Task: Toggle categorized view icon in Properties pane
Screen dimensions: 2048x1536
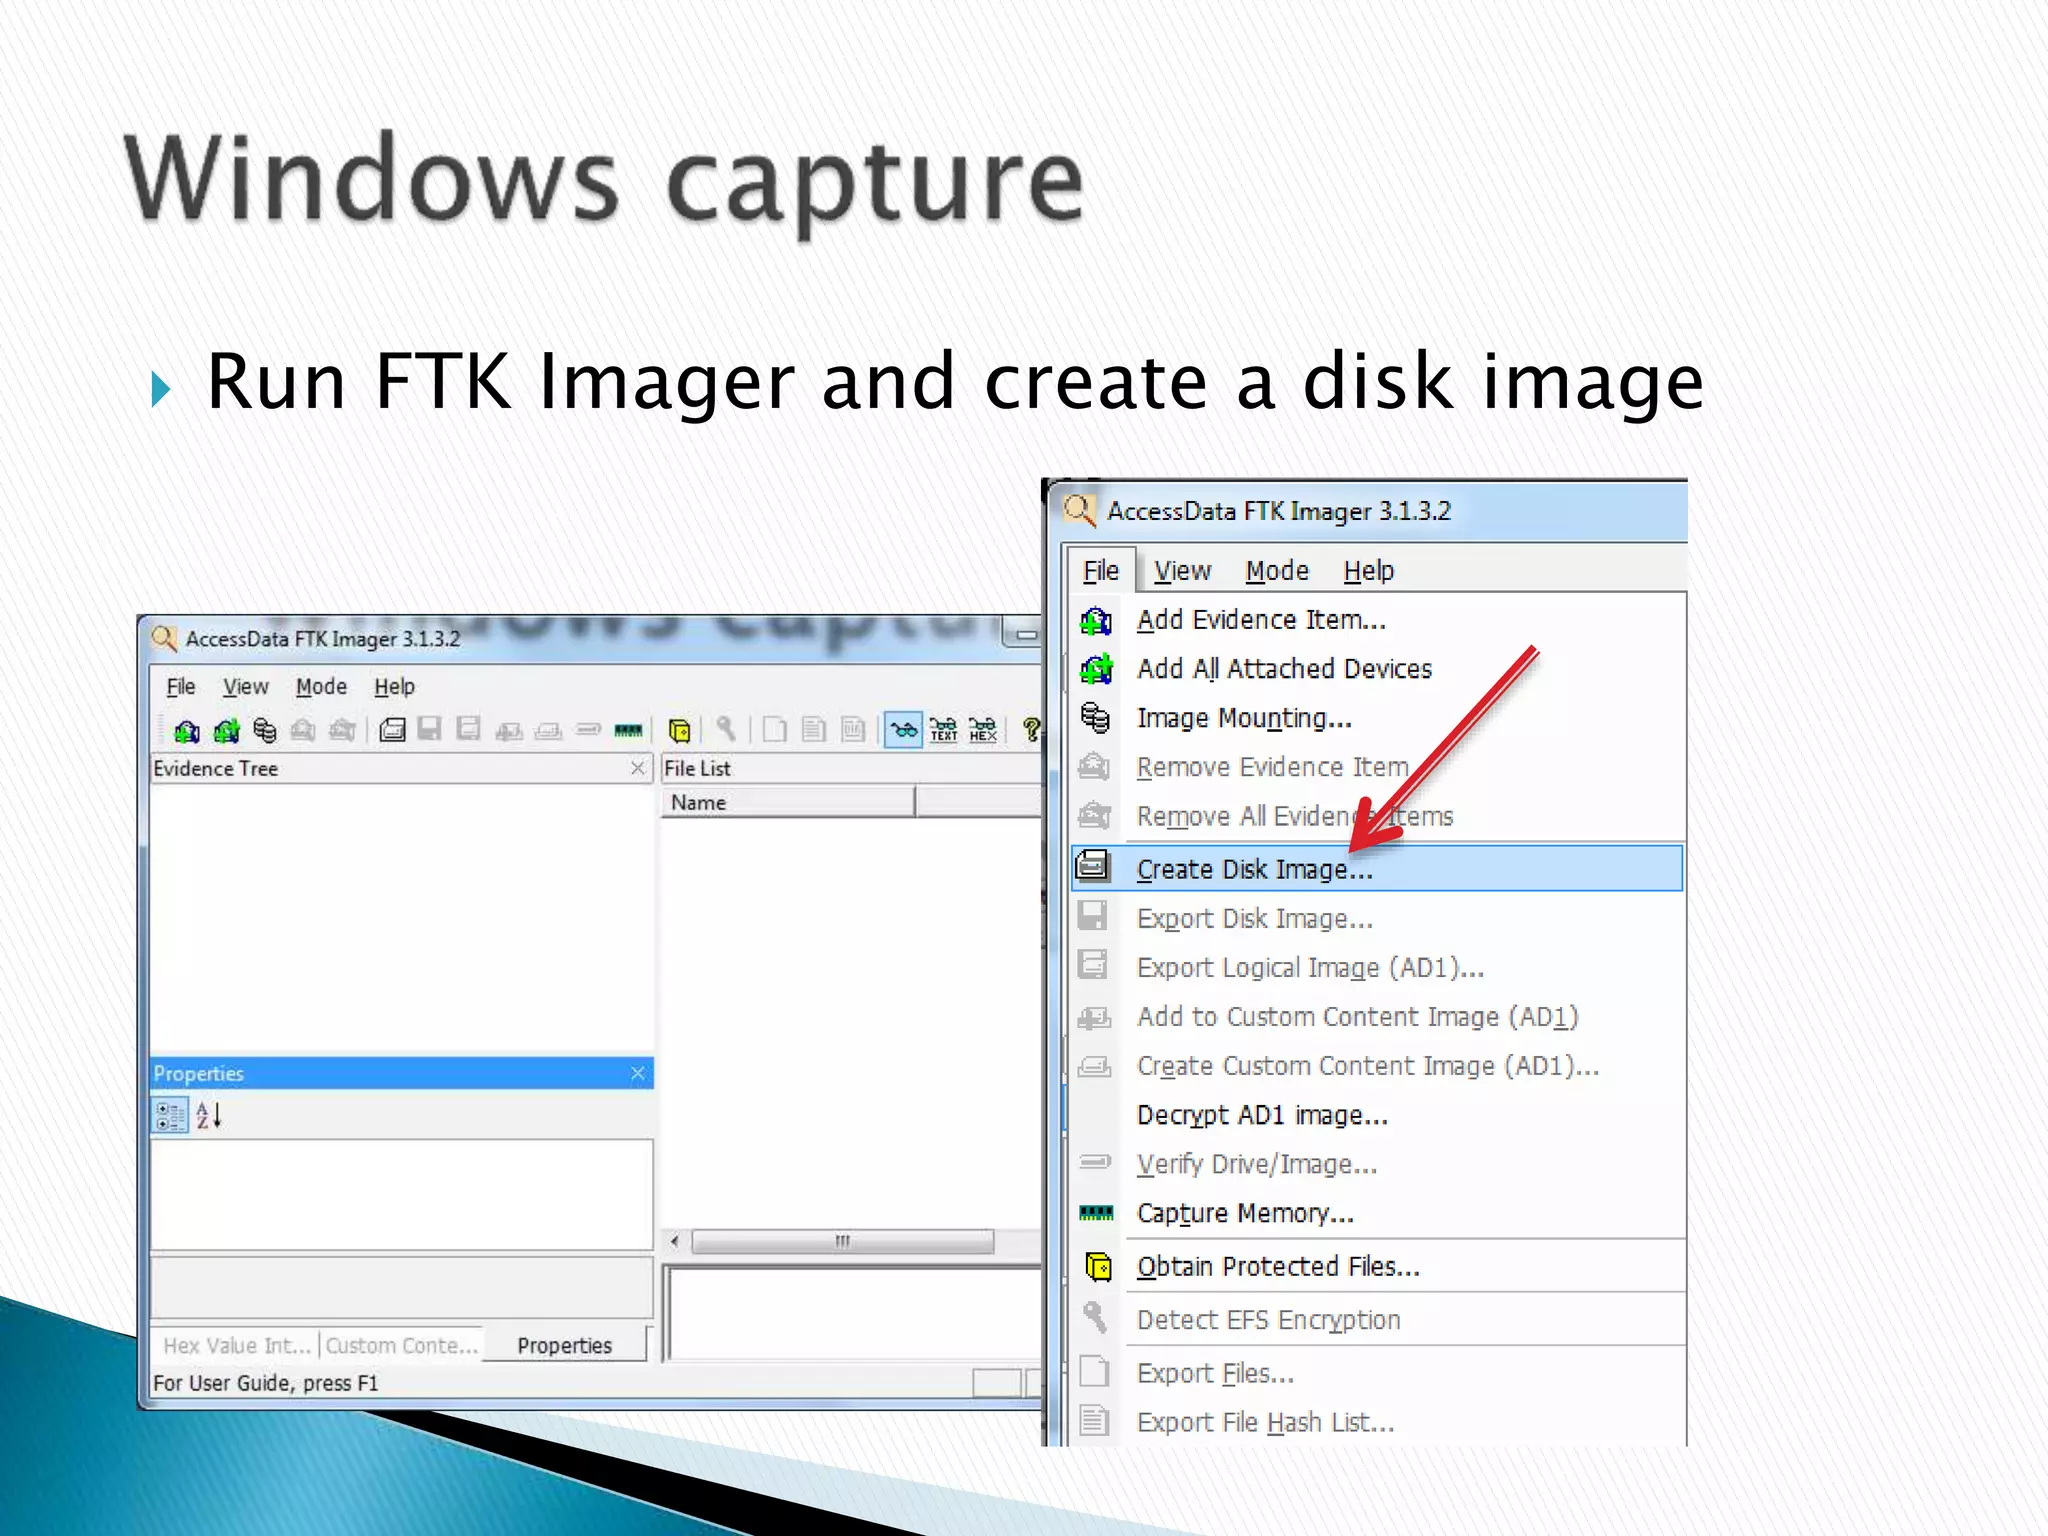Action: point(170,1115)
